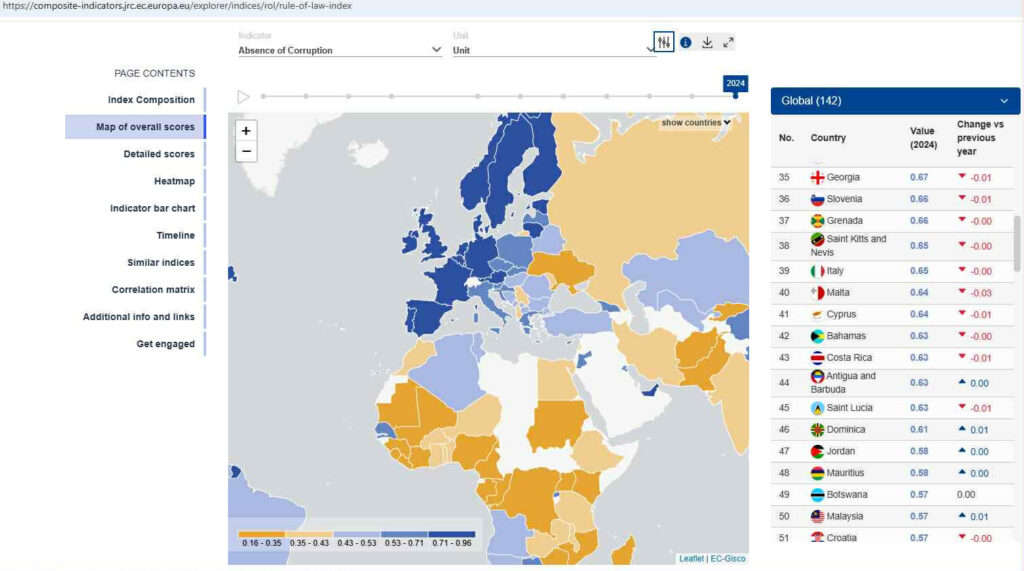This screenshot has width=1024, height=571.
Task: Open the Correlation matrix section
Action: pos(153,290)
